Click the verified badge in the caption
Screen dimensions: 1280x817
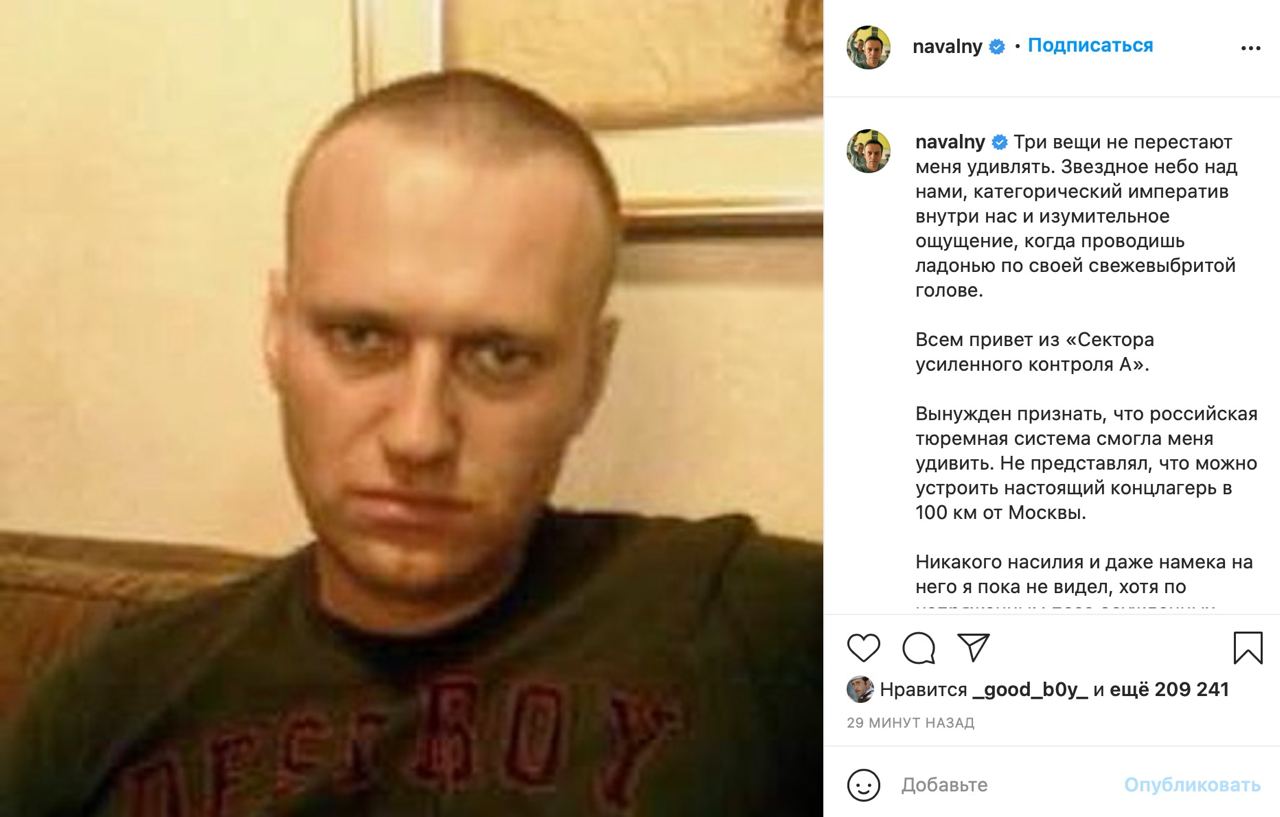click(999, 143)
